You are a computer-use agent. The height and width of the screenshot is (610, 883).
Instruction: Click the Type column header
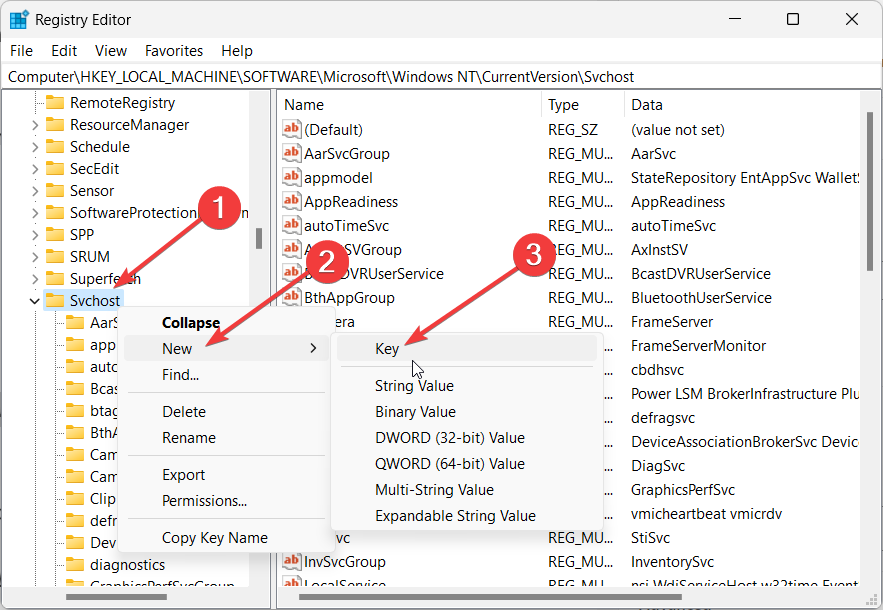pyautogui.click(x=583, y=105)
